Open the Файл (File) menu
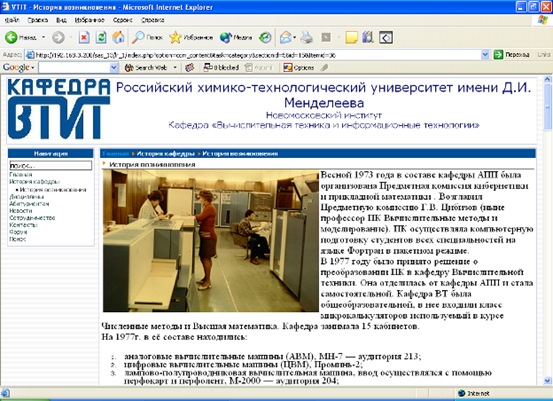This screenshot has height=401, width=553. point(12,20)
